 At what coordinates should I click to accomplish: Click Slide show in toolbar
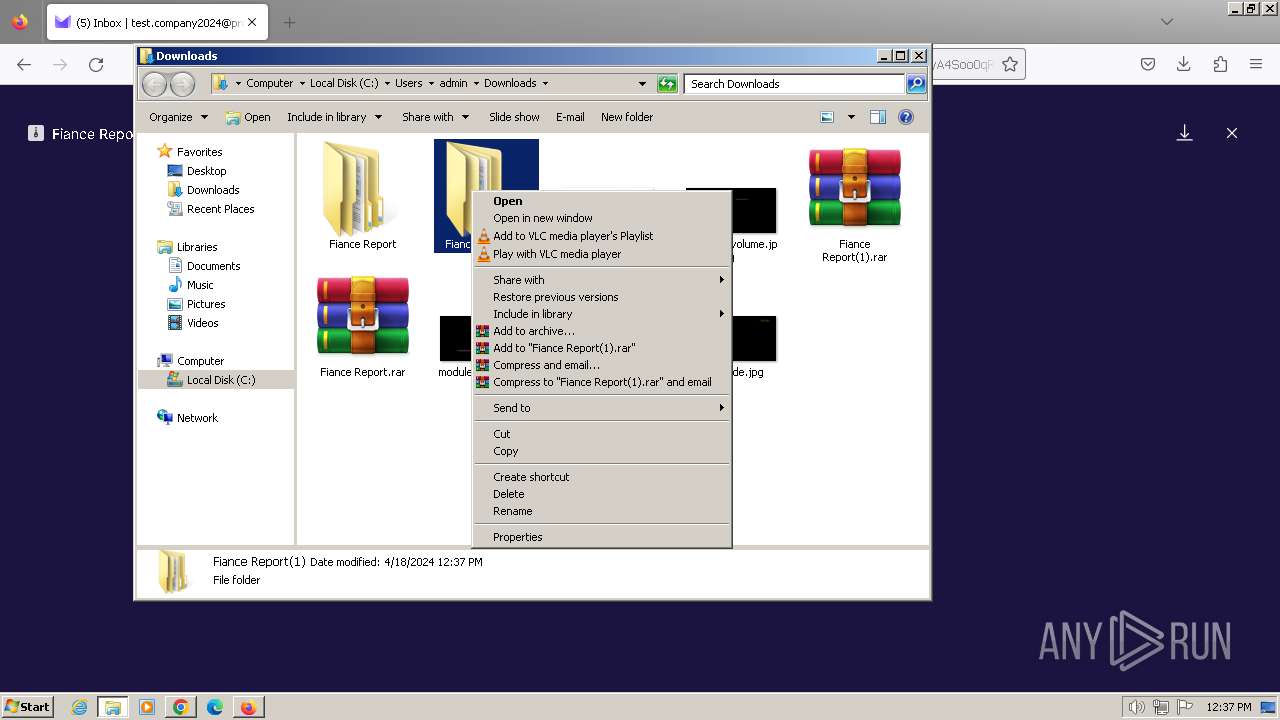[514, 117]
